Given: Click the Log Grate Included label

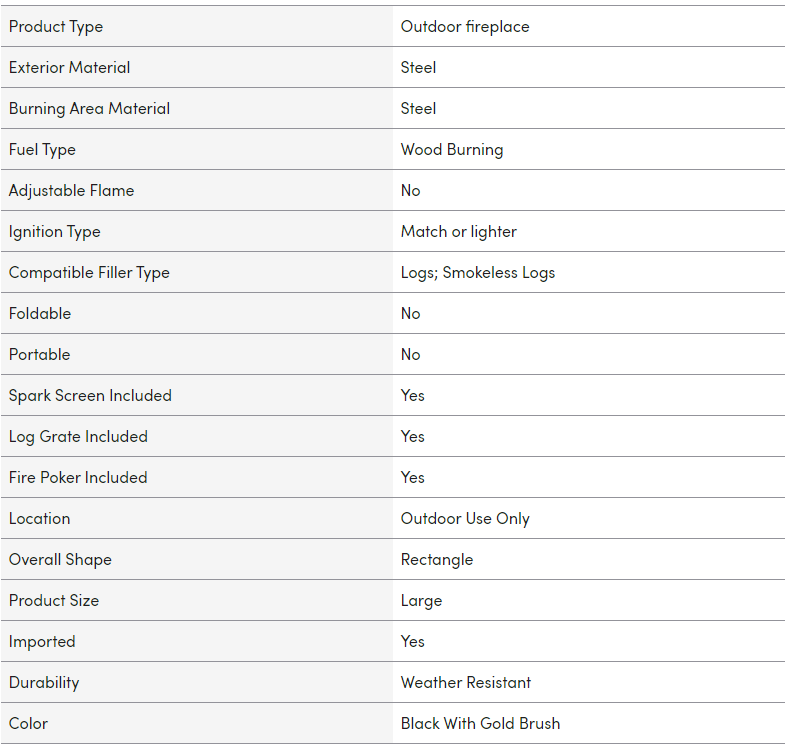Looking at the screenshot, I should [x=79, y=437].
